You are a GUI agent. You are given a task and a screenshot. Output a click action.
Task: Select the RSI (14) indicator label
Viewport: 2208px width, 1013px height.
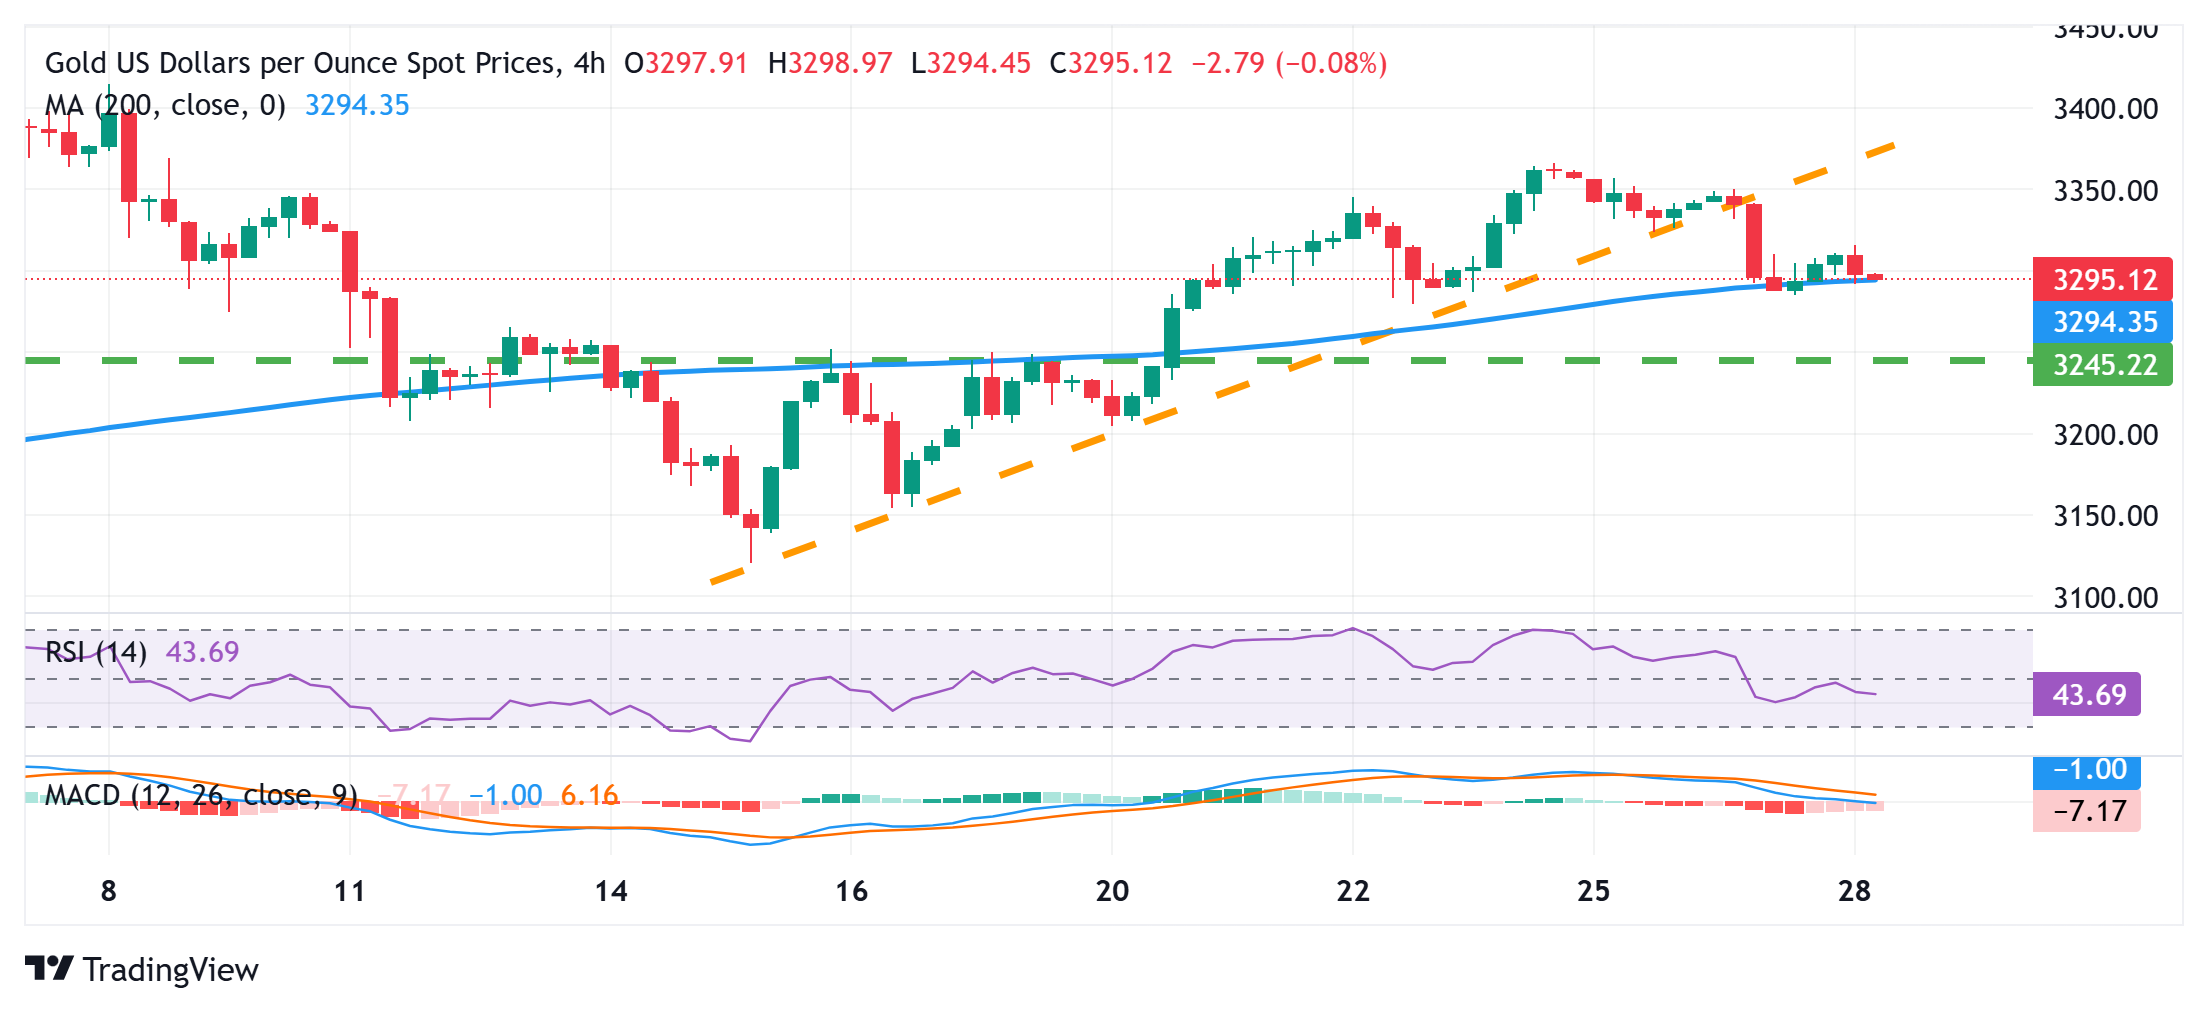coord(96,652)
